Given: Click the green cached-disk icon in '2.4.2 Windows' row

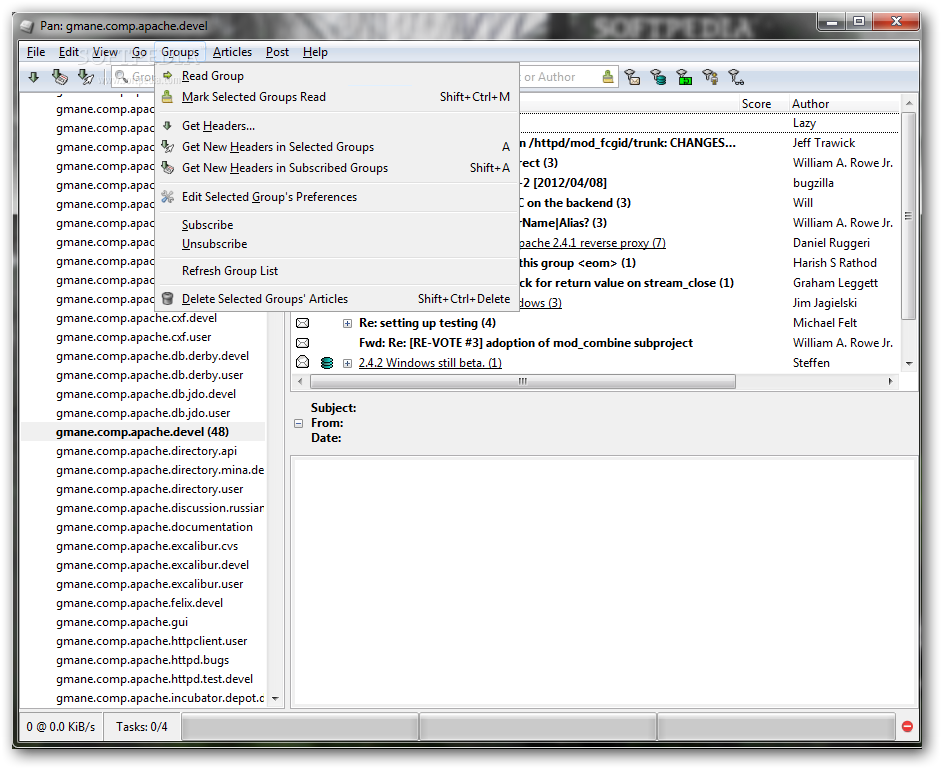Looking at the screenshot, I should pos(327,363).
